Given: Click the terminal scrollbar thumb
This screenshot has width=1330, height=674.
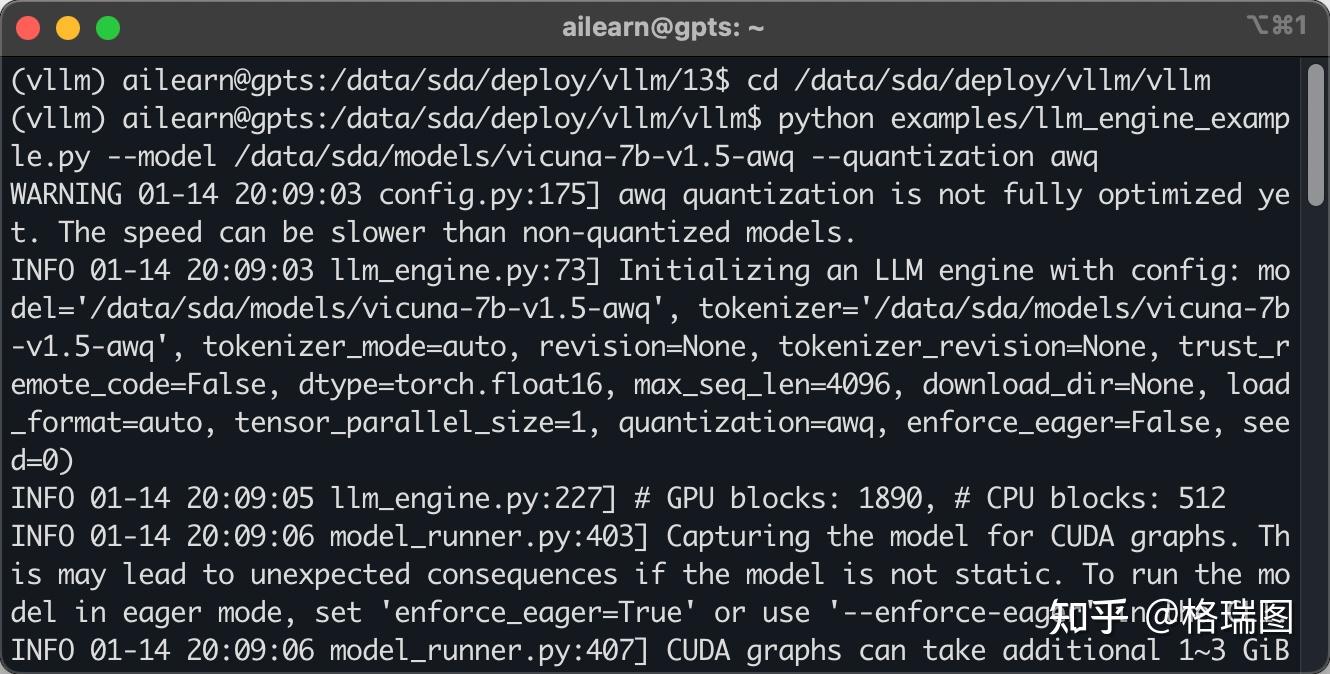Looking at the screenshot, I should pos(1315,135).
